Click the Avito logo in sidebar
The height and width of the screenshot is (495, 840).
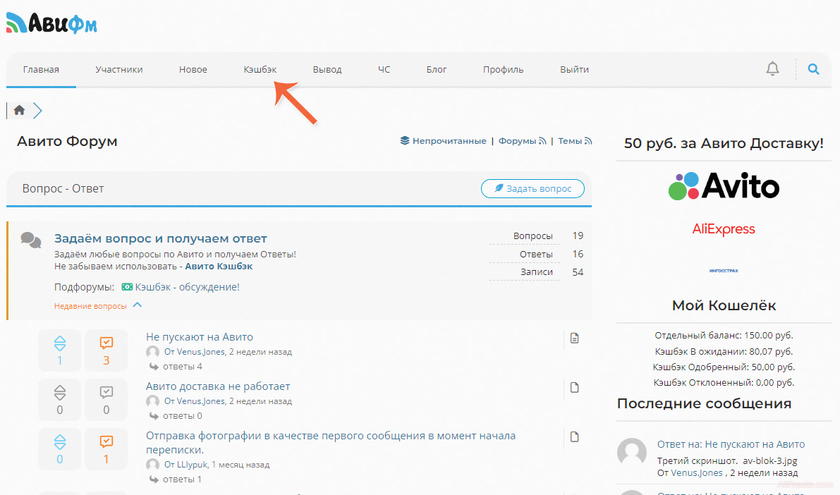(724, 186)
